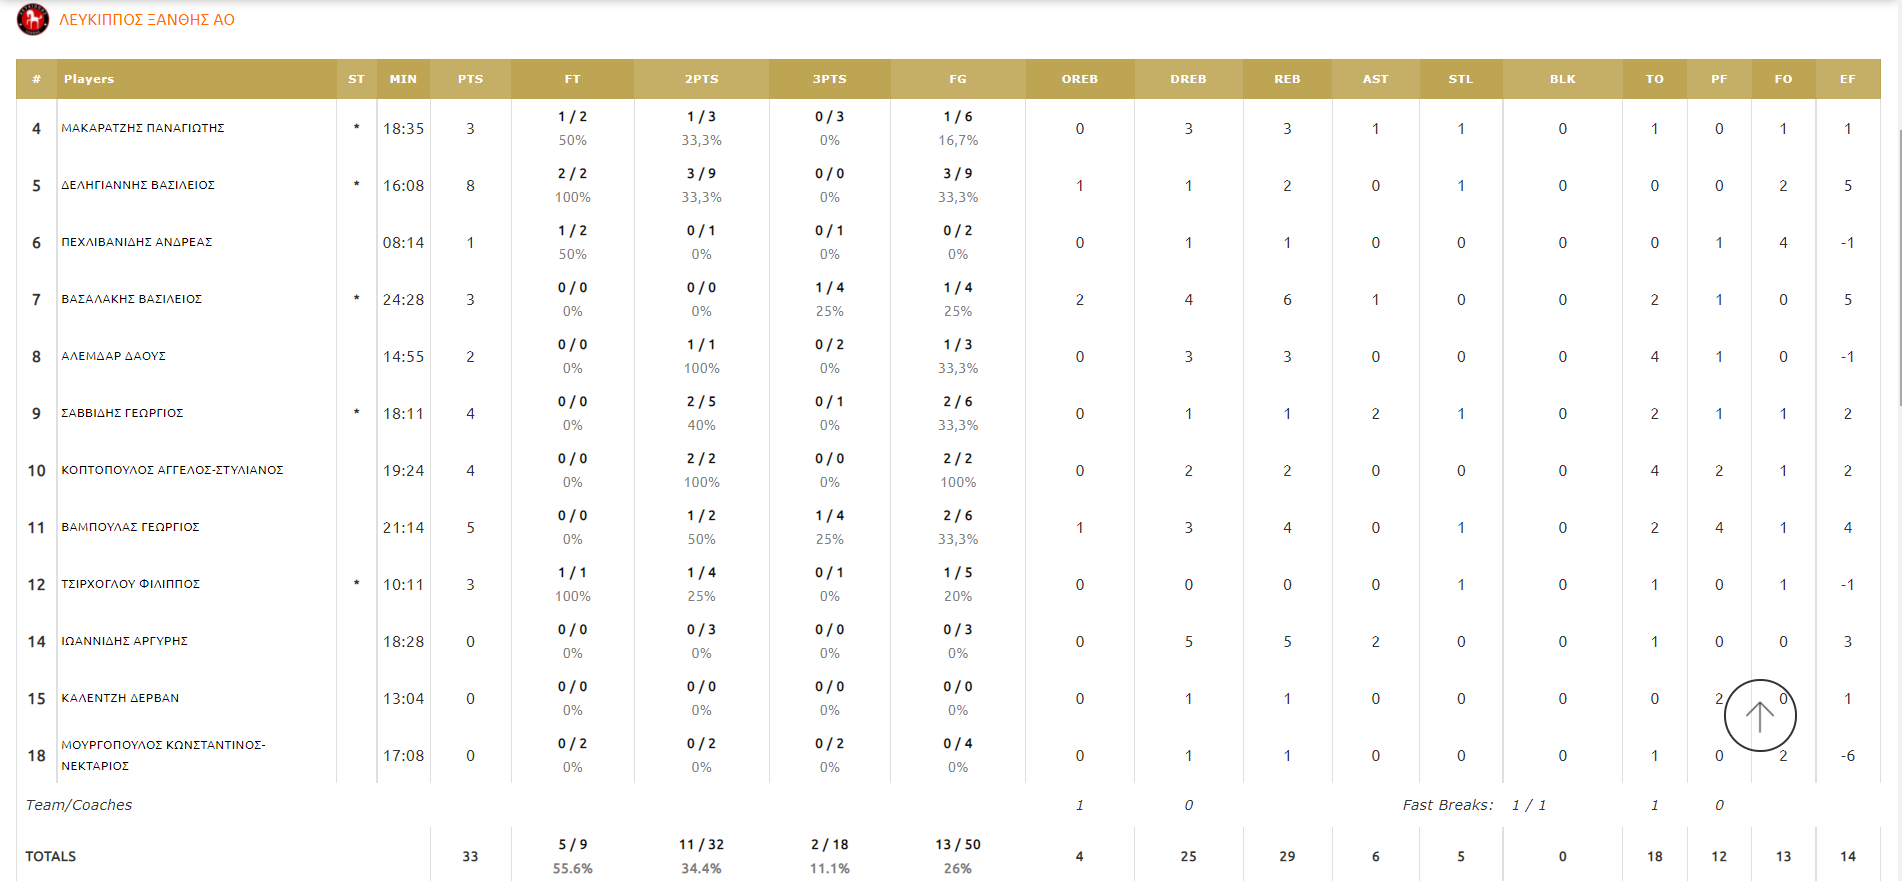
Task: Click the scroll-to-top arrow button
Action: [1760, 715]
